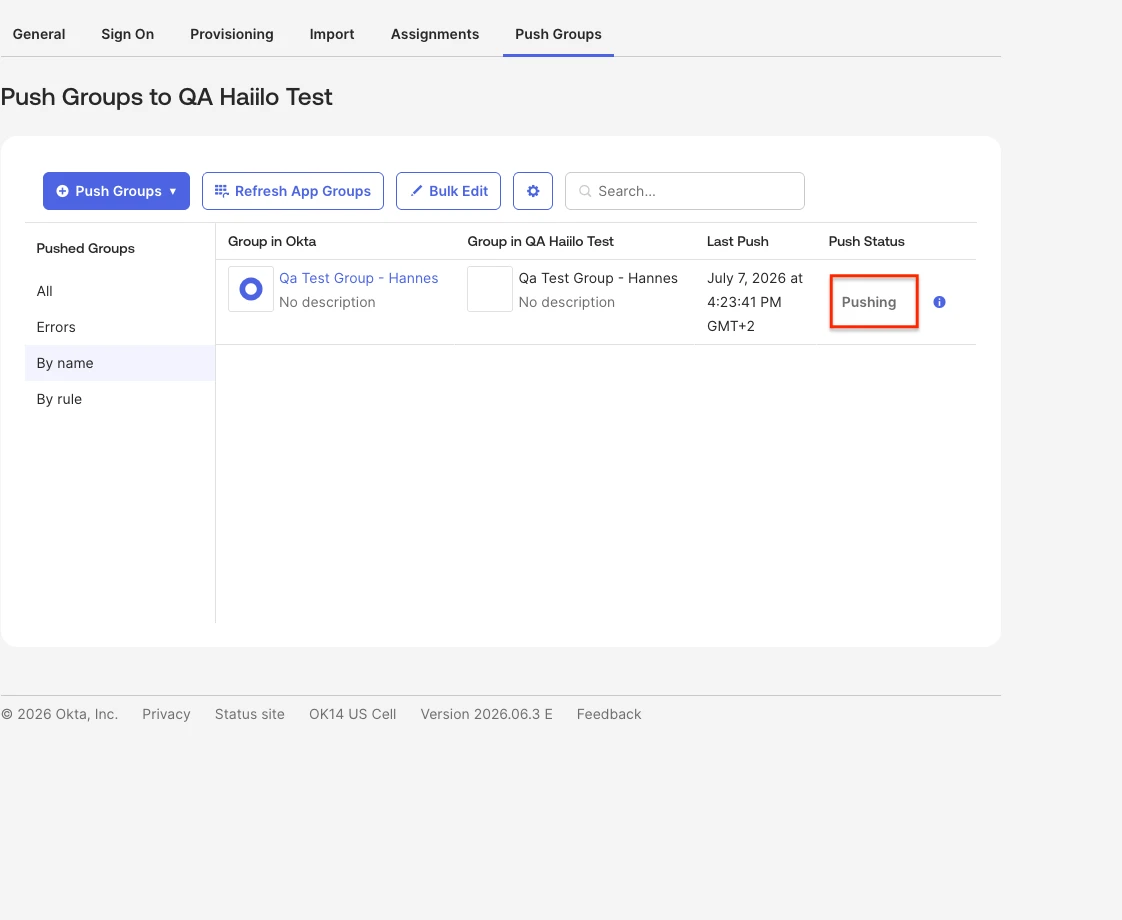The image size is (1122, 920).
Task: Focus the Search input field
Action: coord(685,191)
